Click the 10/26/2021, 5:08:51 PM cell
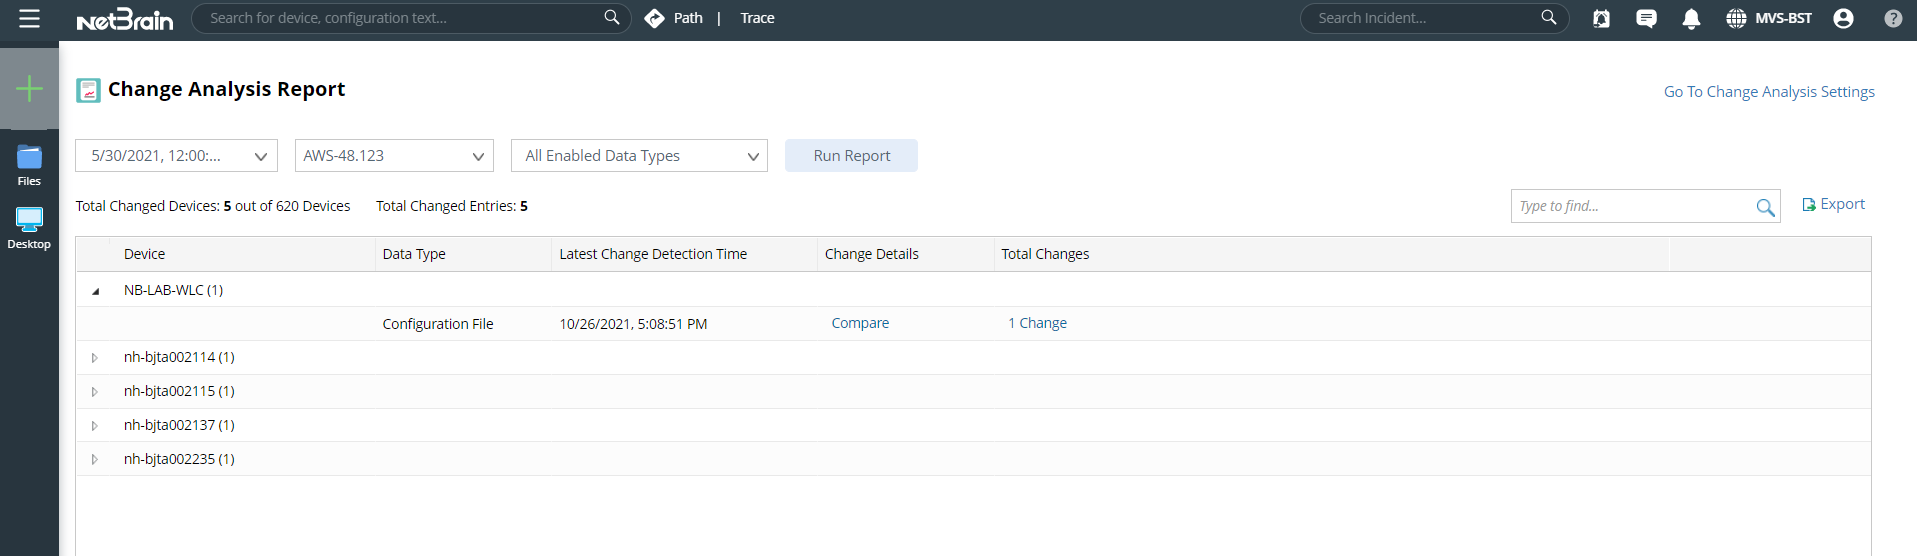The image size is (1917, 556). pos(633,324)
